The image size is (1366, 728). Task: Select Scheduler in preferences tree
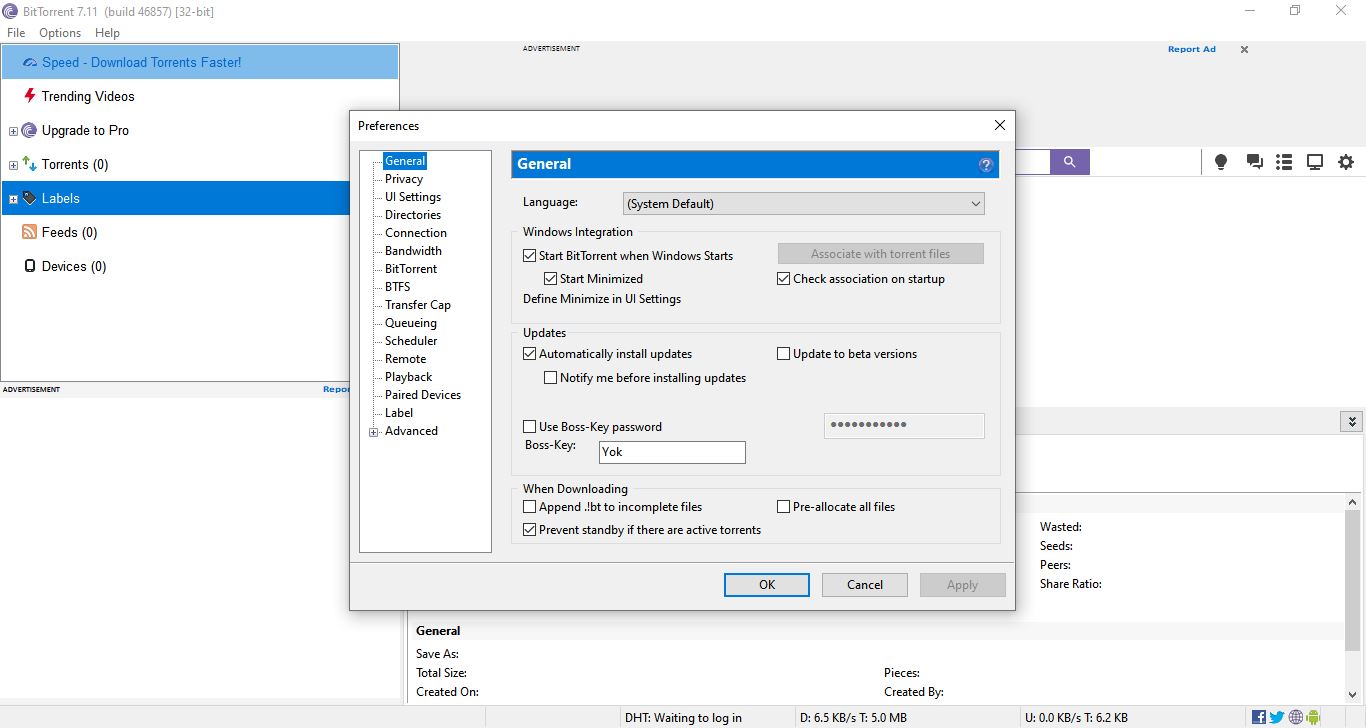[x=411, y=341]
